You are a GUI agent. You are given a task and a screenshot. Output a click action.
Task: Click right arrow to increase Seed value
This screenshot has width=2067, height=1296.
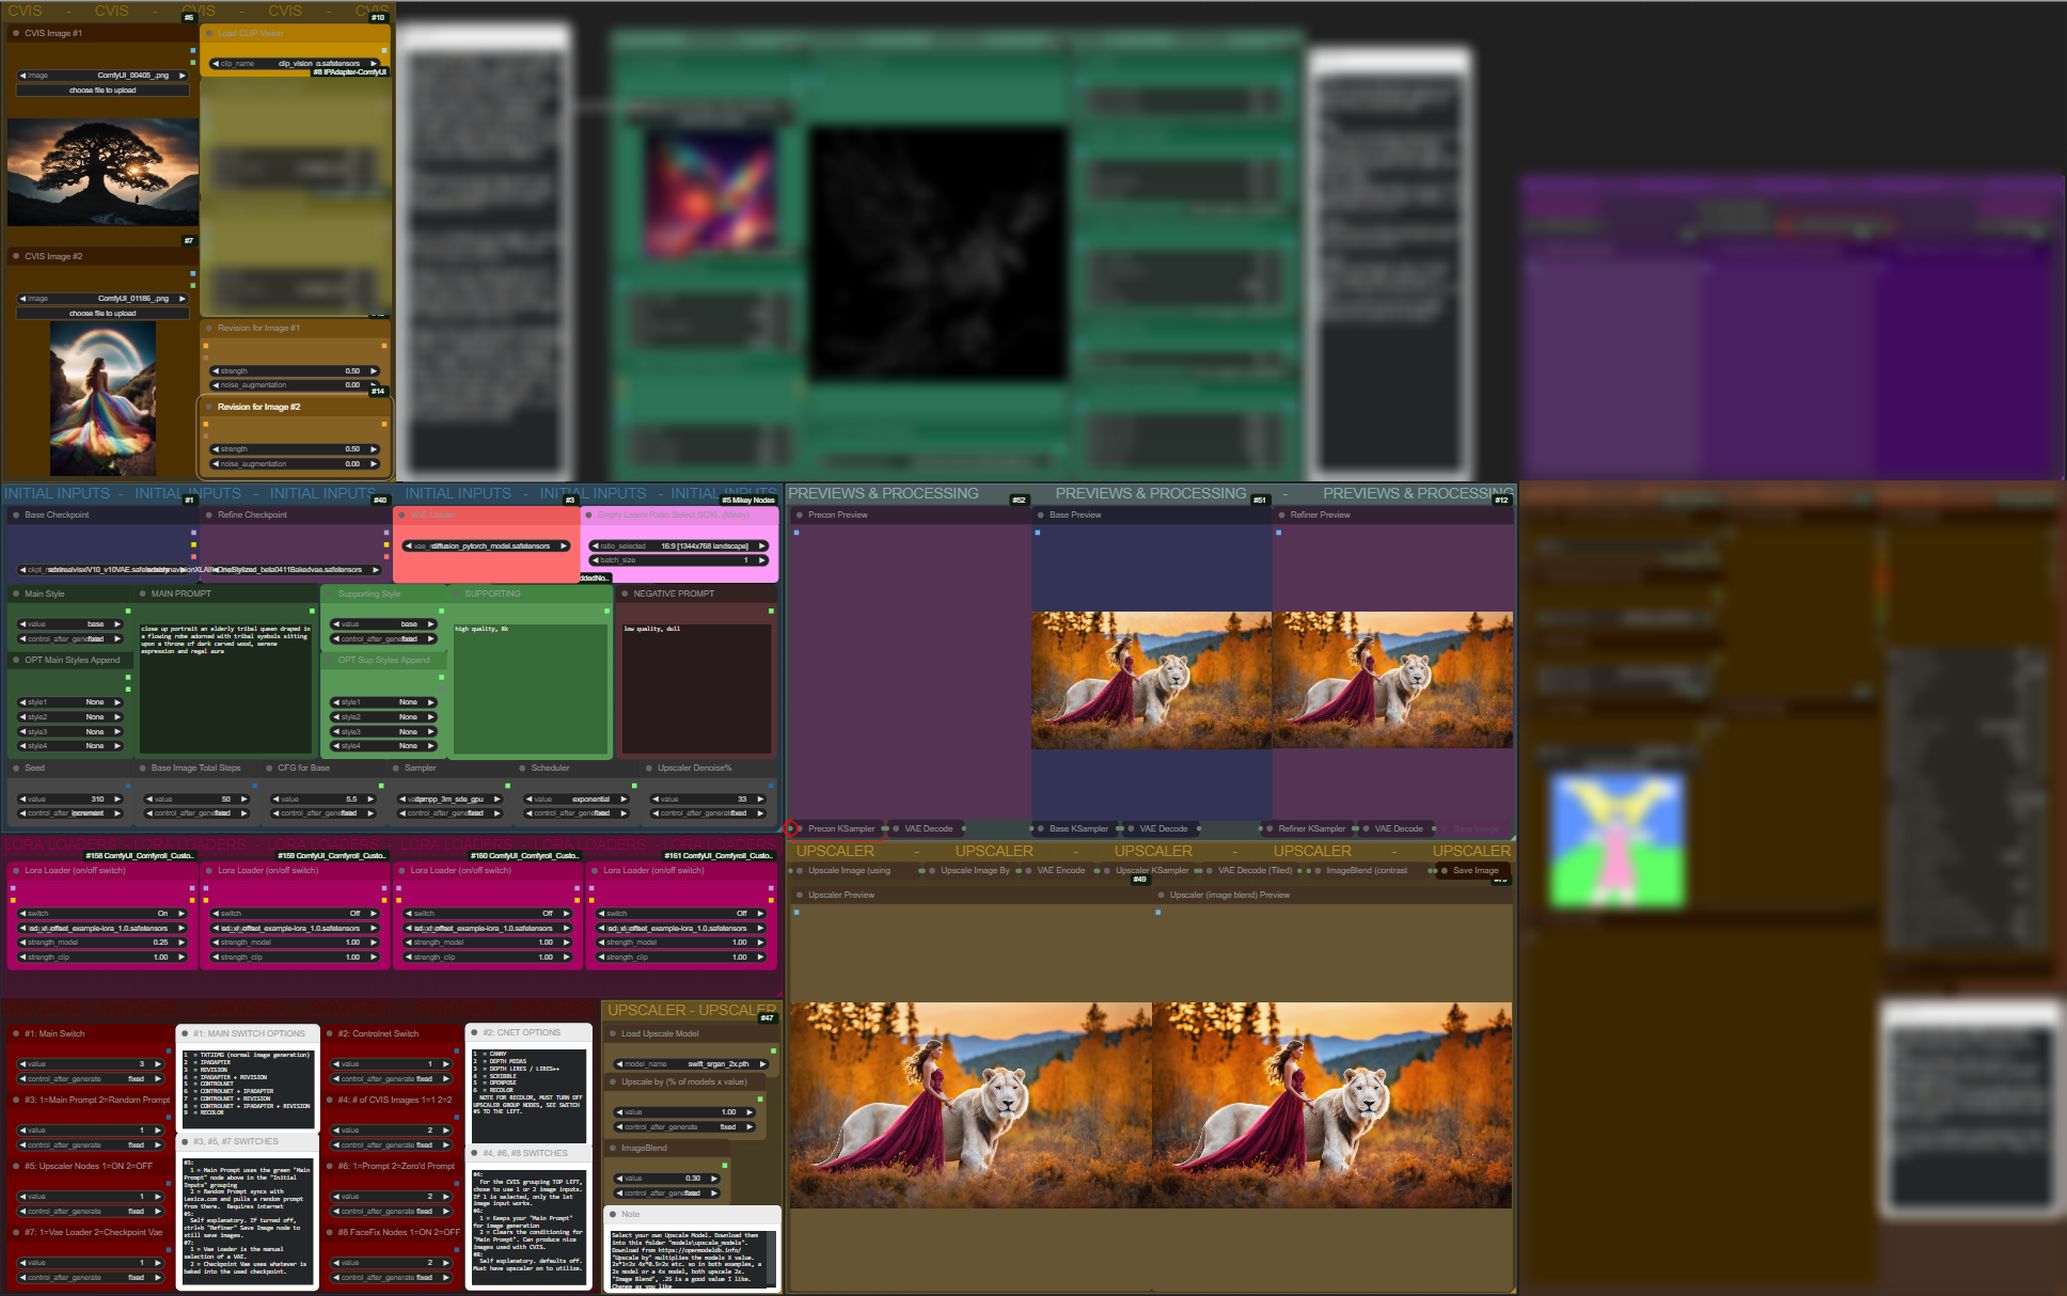tap(117, 799)
